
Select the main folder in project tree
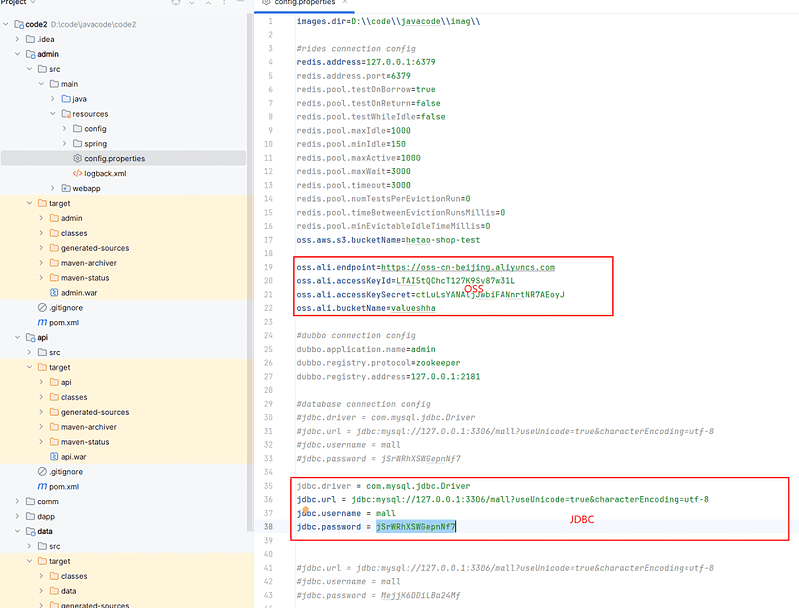click(69, 84)
